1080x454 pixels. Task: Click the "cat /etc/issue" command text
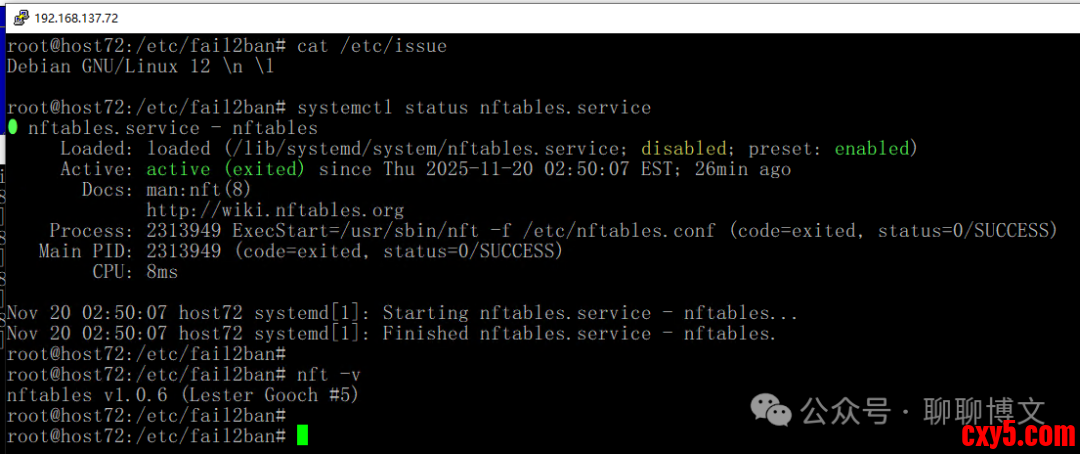pyautogui.click(x=372, y=46)
